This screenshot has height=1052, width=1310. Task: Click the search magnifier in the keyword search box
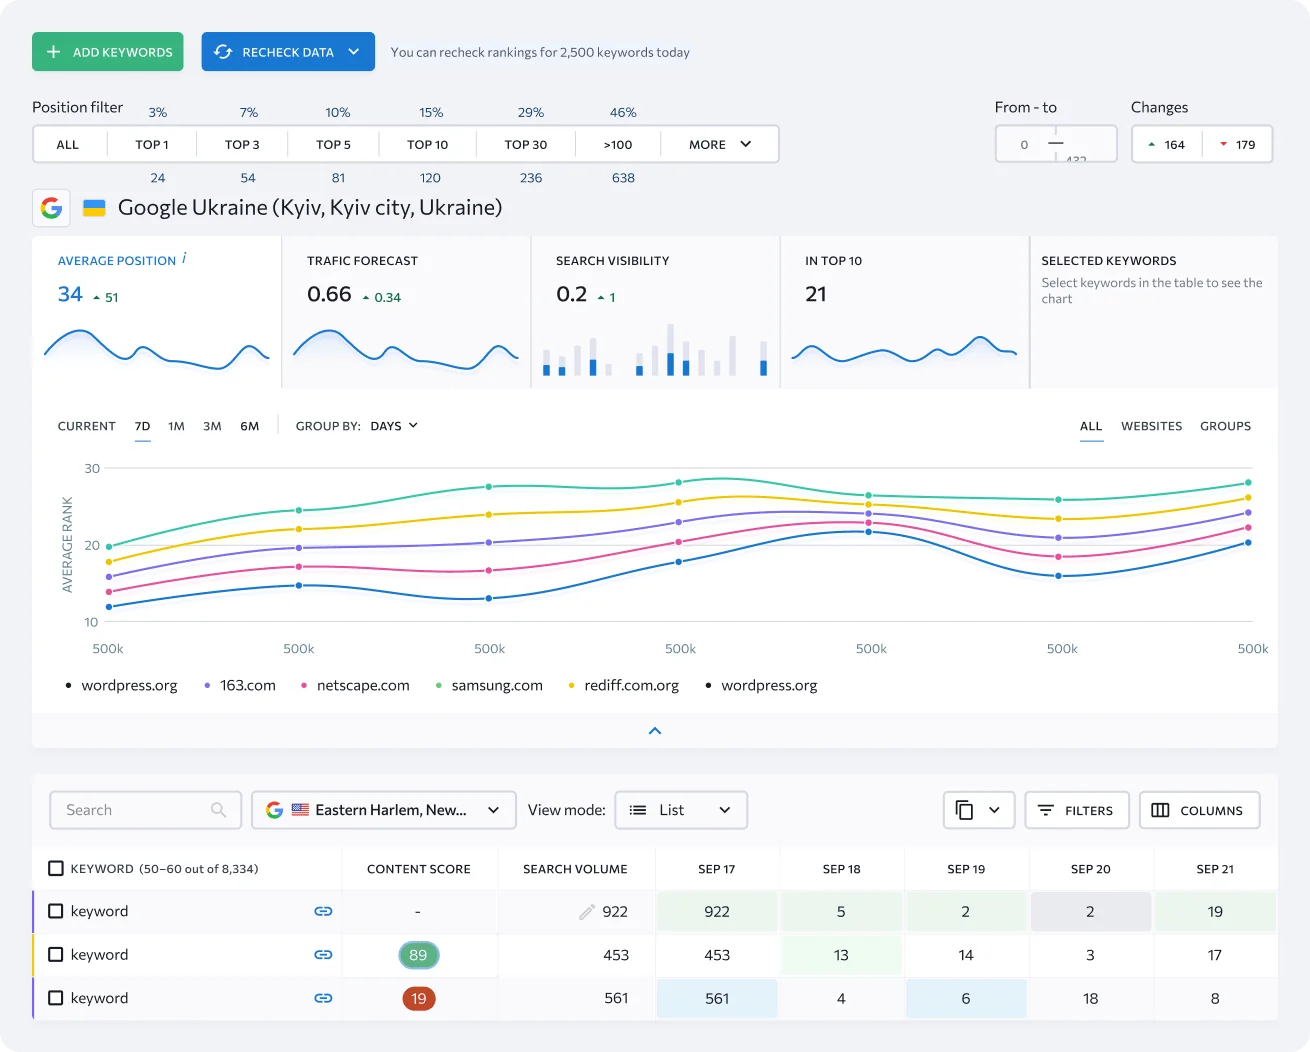[218, 810]
